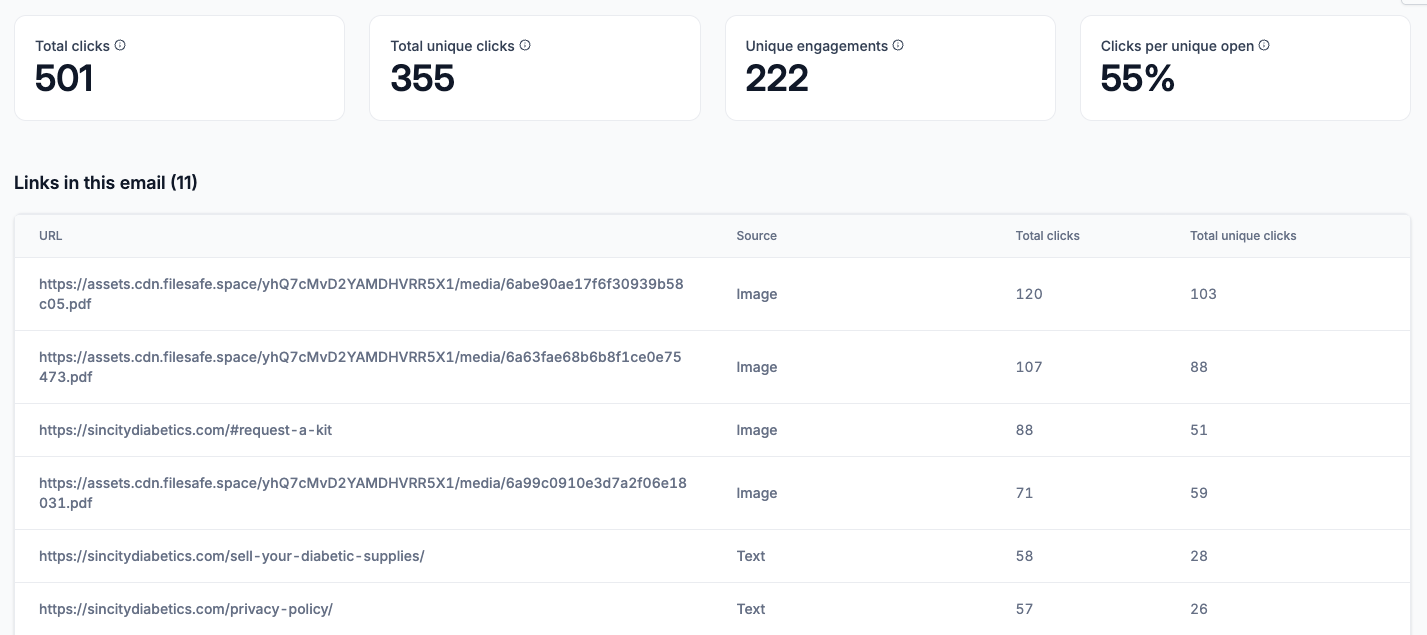Screen dimensions: 1427x635
Task: Open the privacy-policy URL
Action: tap(186, 609)
